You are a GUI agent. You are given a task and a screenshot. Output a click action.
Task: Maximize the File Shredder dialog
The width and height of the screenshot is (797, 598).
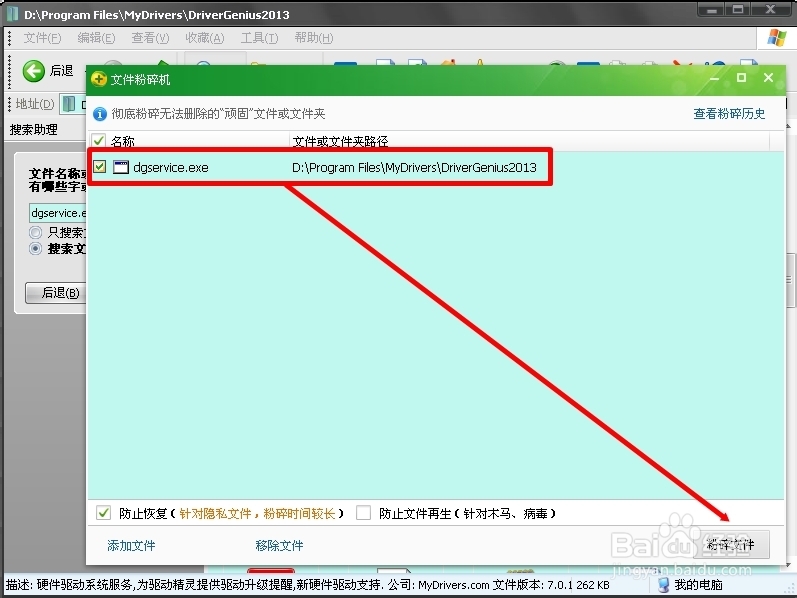tap(741, 78)
